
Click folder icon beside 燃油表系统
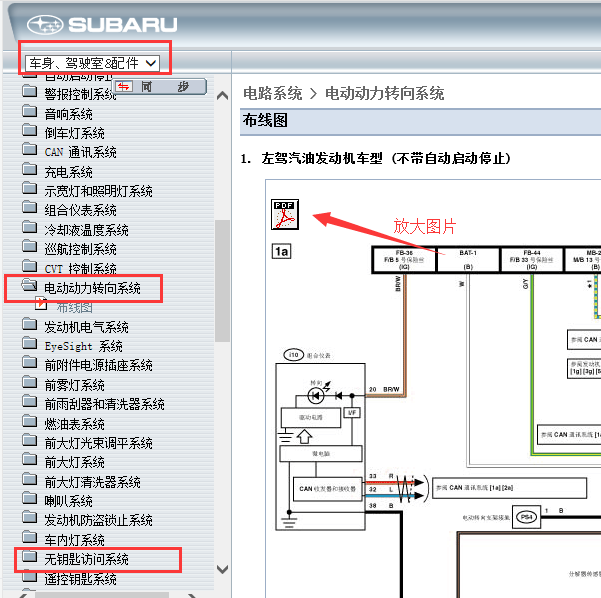click(30, 422)
